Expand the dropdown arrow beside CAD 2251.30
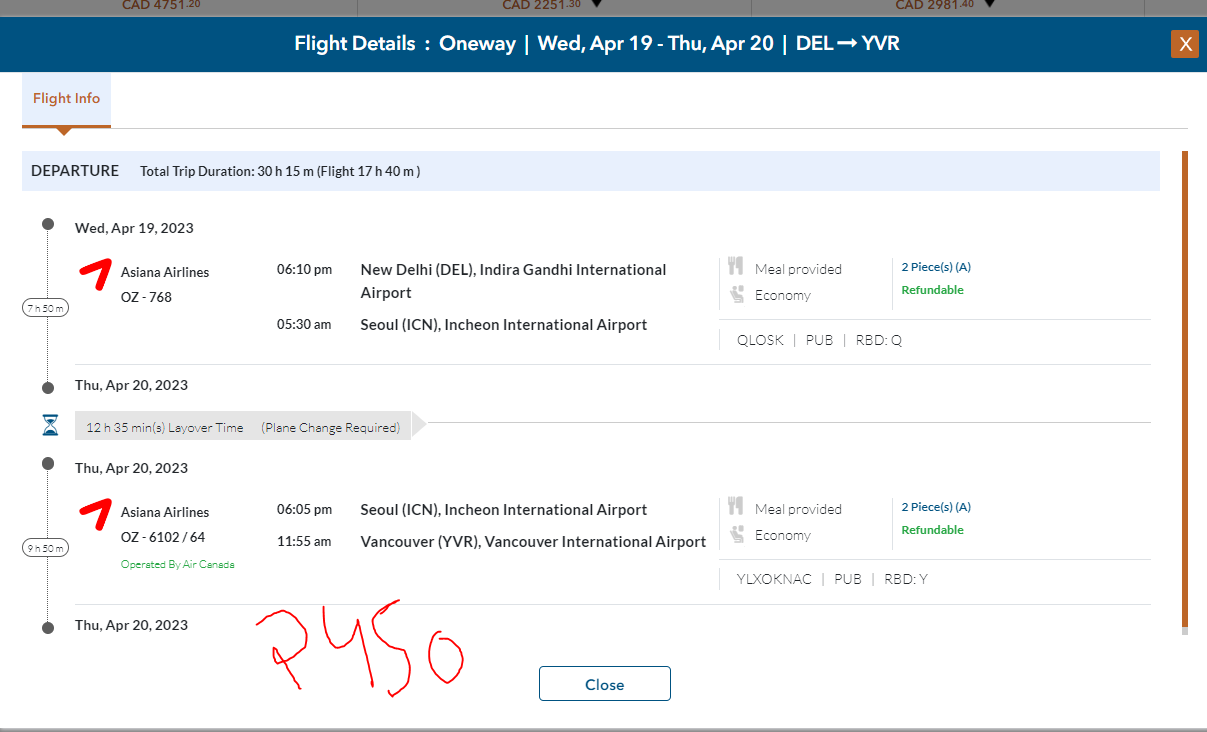The width and height of the screenshot is (1207, 732). [x=597, y=4]
